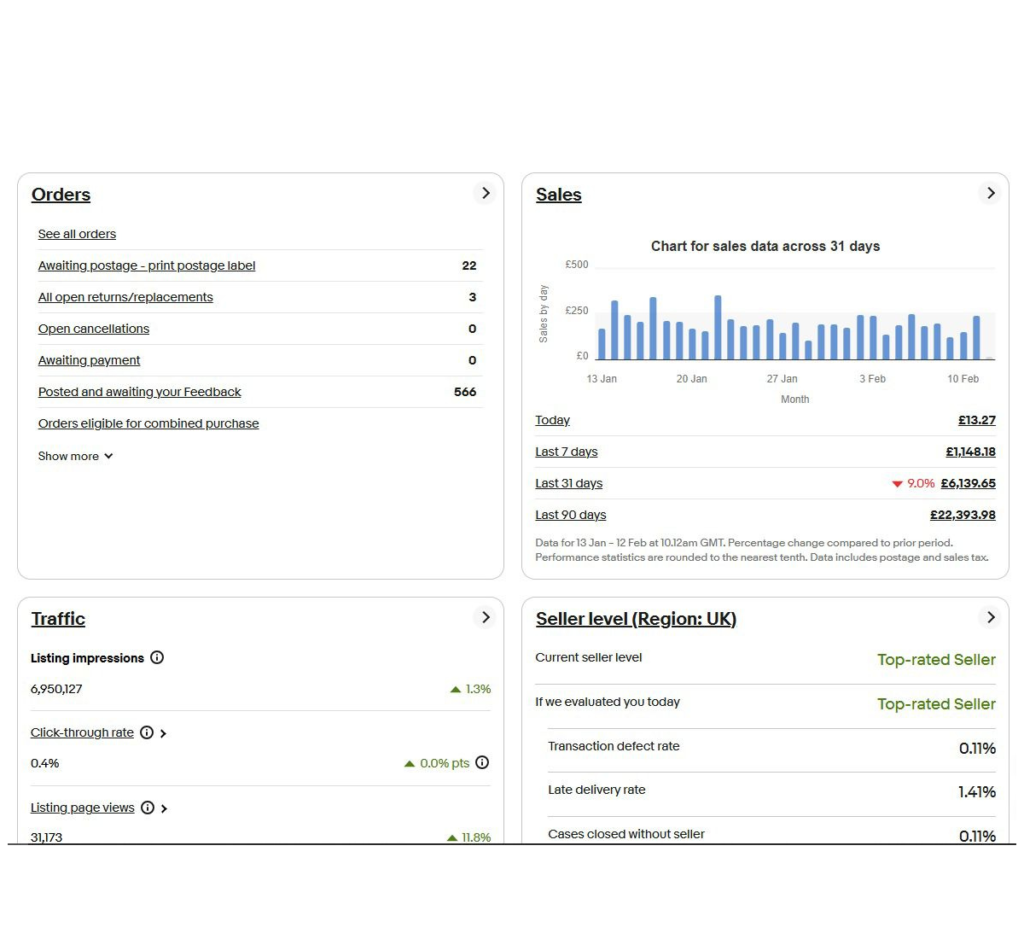Open Traffic panel via arrow icon
Viewport: 1024px width, 939px height.
point(485,618)
